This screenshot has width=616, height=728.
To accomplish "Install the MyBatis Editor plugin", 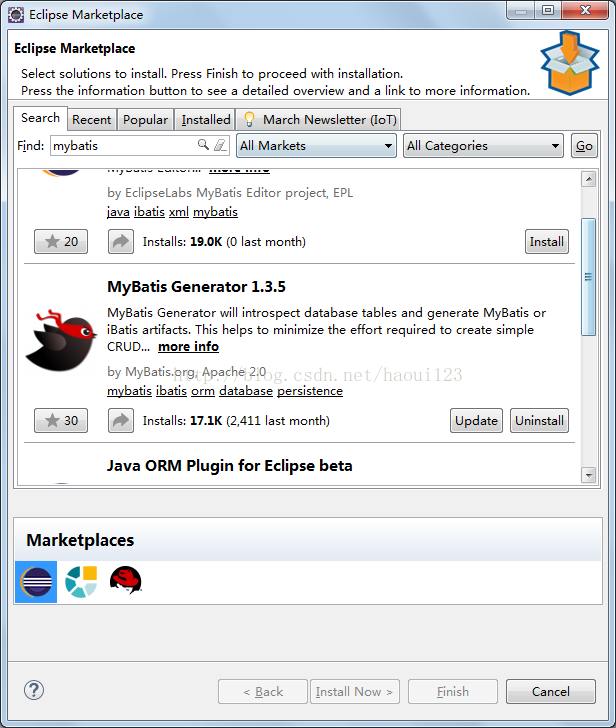I will coord(546,241).
